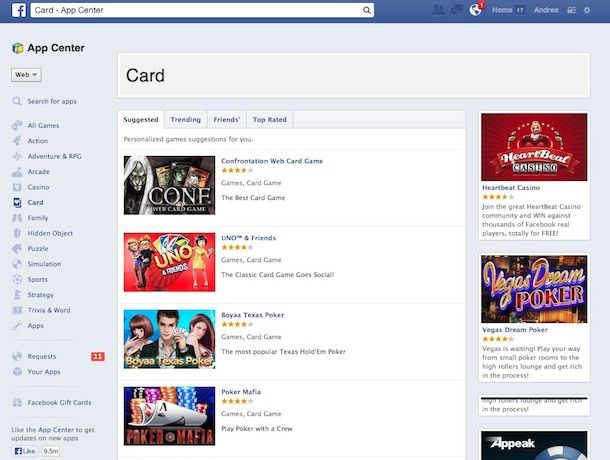Click the Trivia & Word category icon
The height and width of the screenshot is (460, 610).
[x=17, y=310]
